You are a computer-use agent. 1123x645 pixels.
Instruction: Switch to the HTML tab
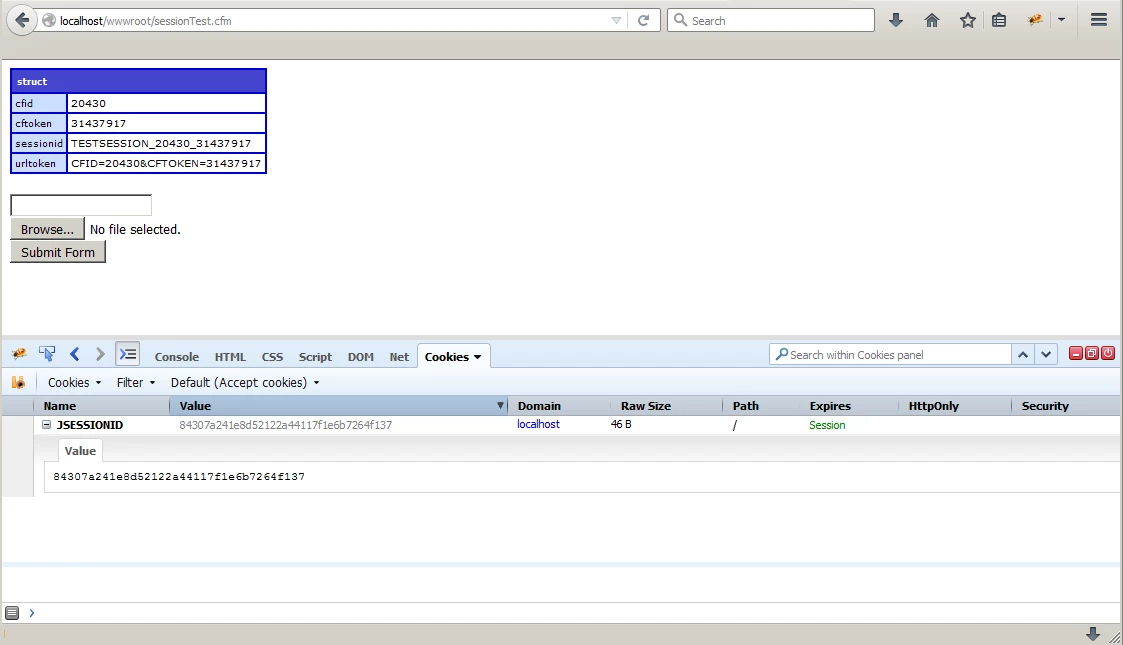(x=230, y=357)
